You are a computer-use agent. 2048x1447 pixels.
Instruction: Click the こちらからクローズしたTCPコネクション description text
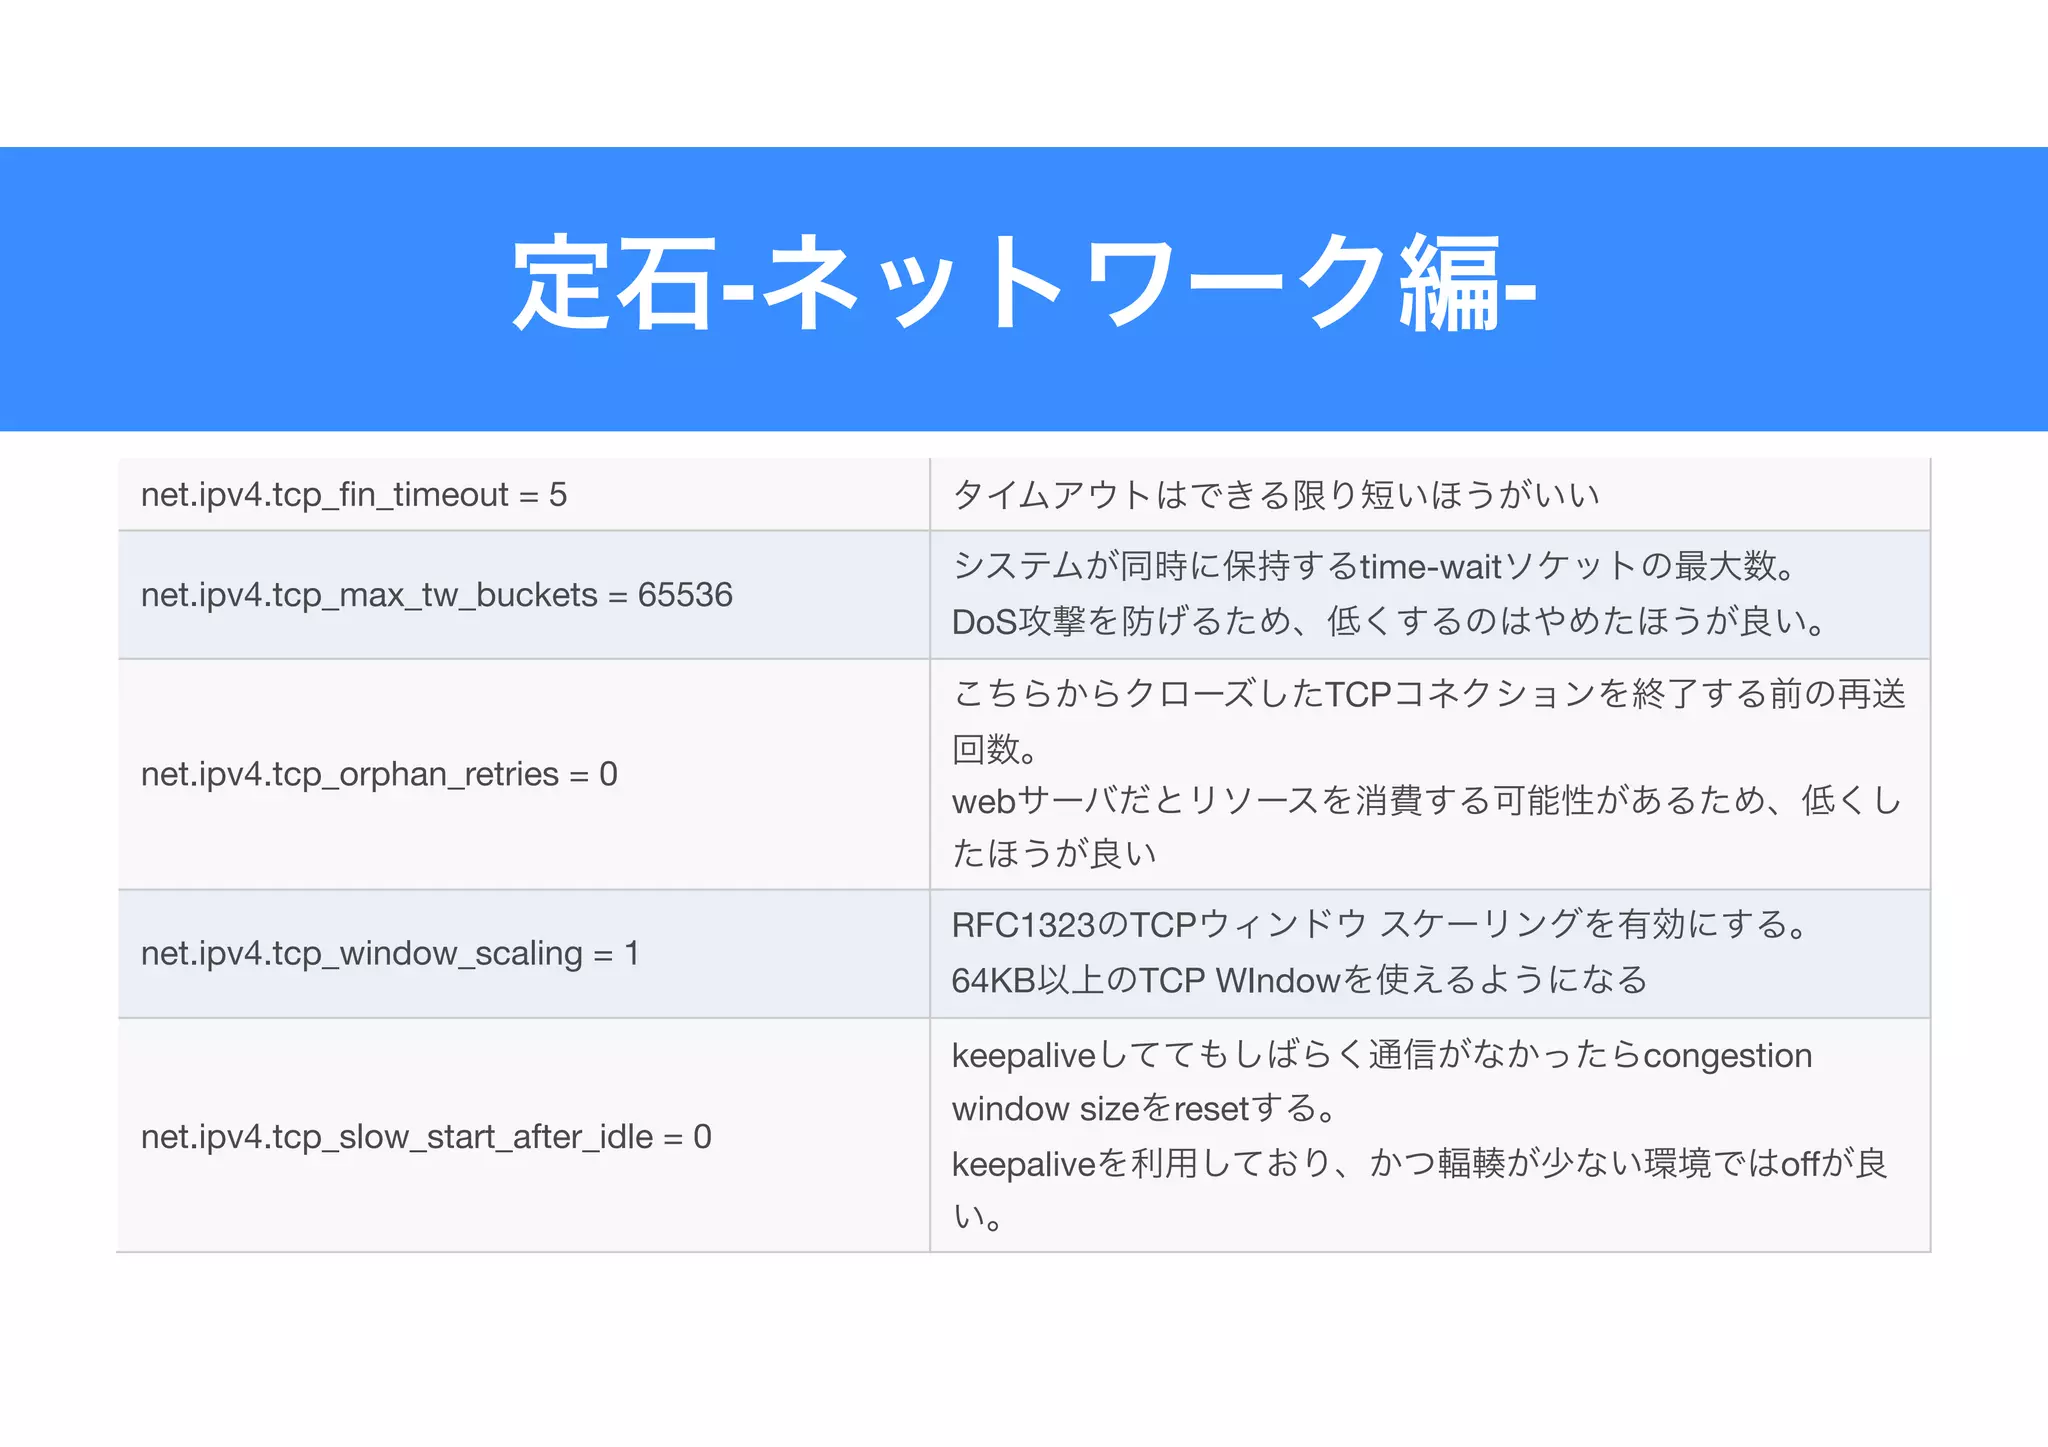coord(1428,693)
